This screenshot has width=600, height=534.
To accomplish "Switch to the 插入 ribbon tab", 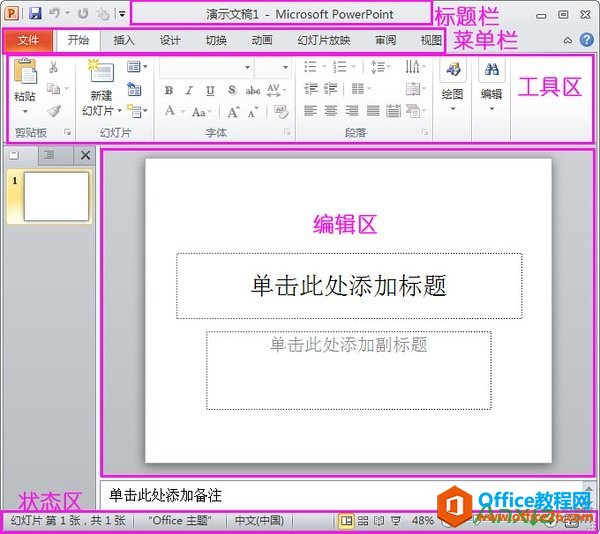I will pyautogui.click(x=124, y=40).
